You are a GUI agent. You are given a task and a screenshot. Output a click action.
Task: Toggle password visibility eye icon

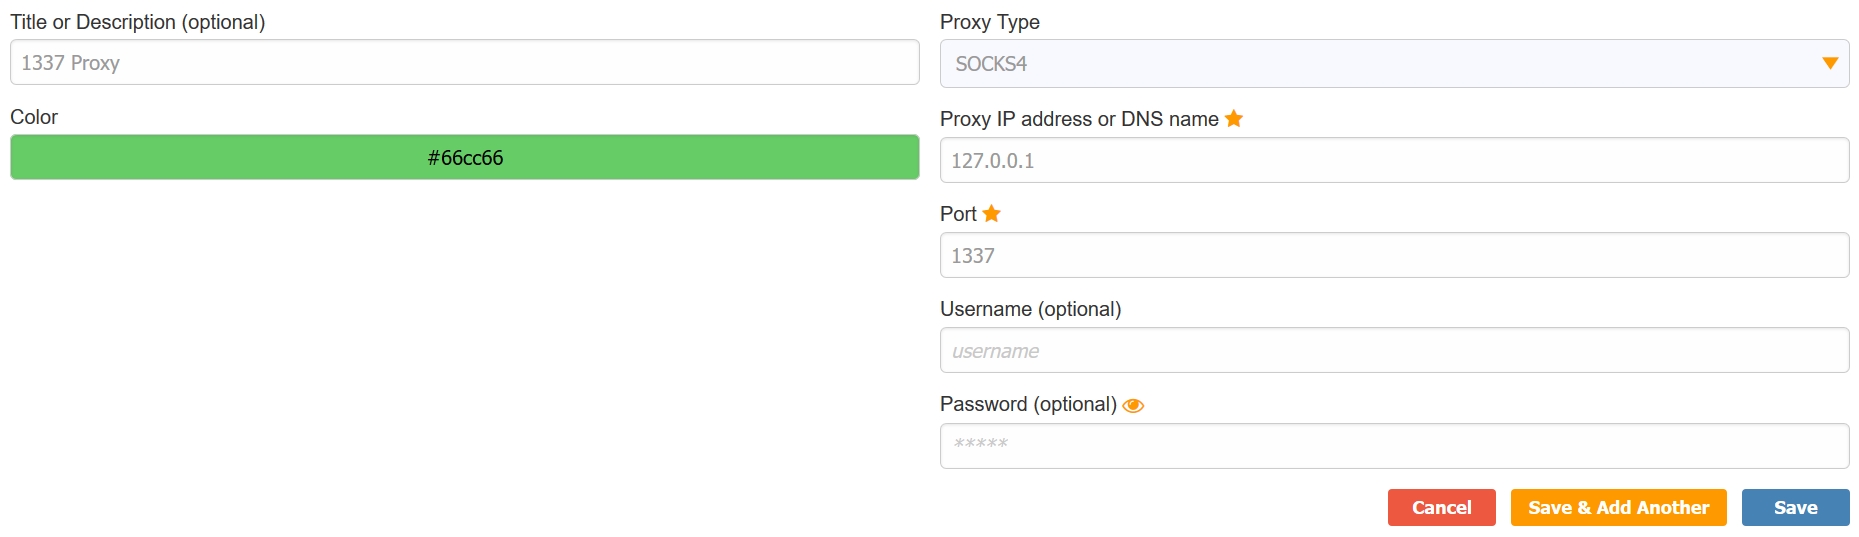[1133, 405]
